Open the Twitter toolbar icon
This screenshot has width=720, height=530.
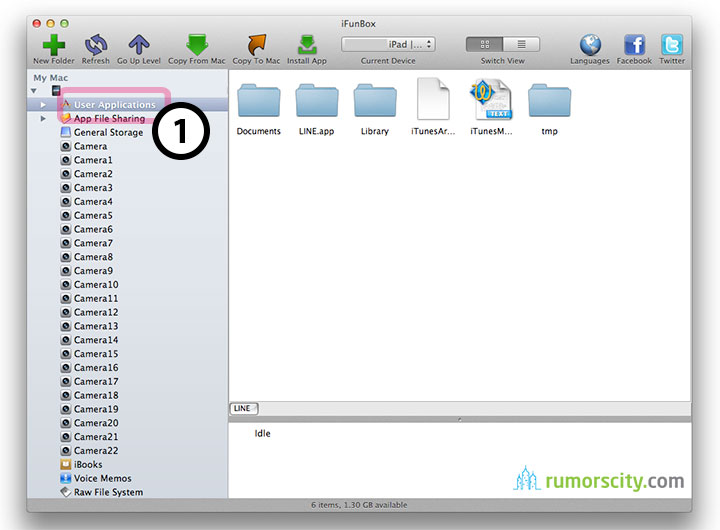[672, 45]
